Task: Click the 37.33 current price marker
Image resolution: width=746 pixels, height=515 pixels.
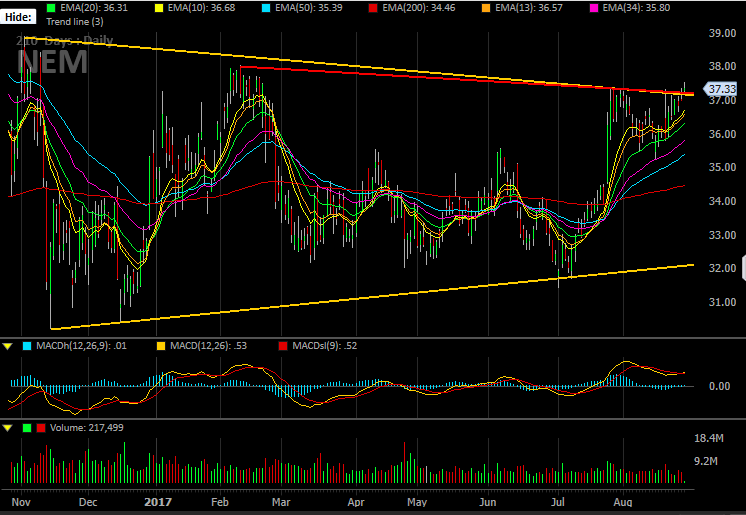Action: [720, 89]
